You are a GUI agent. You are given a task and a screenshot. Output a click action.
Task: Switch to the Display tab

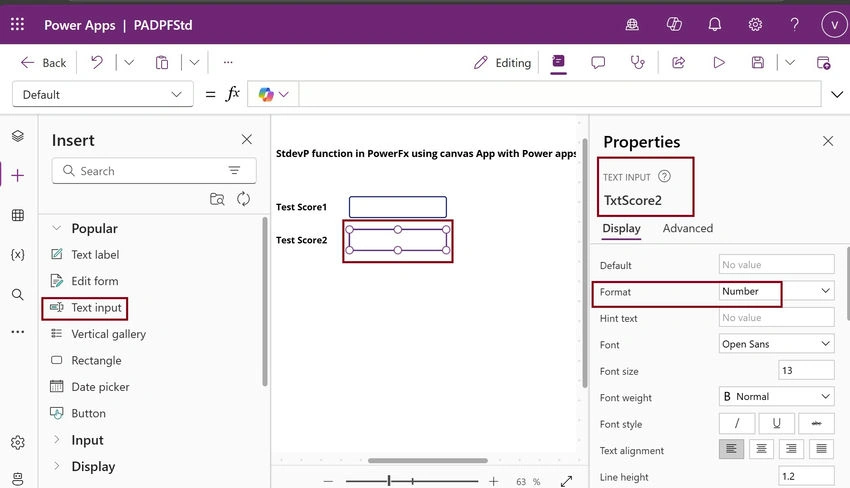(621, 228)
